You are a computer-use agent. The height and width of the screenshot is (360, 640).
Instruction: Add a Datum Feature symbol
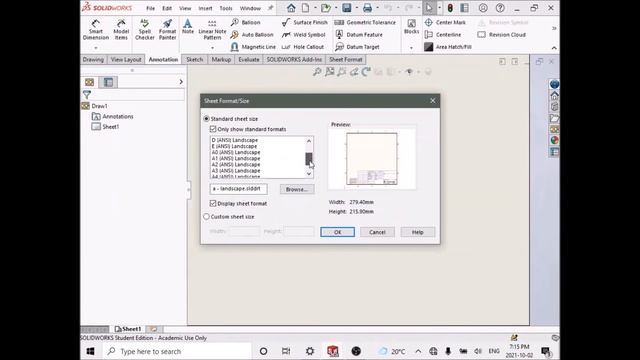(359, 35)
